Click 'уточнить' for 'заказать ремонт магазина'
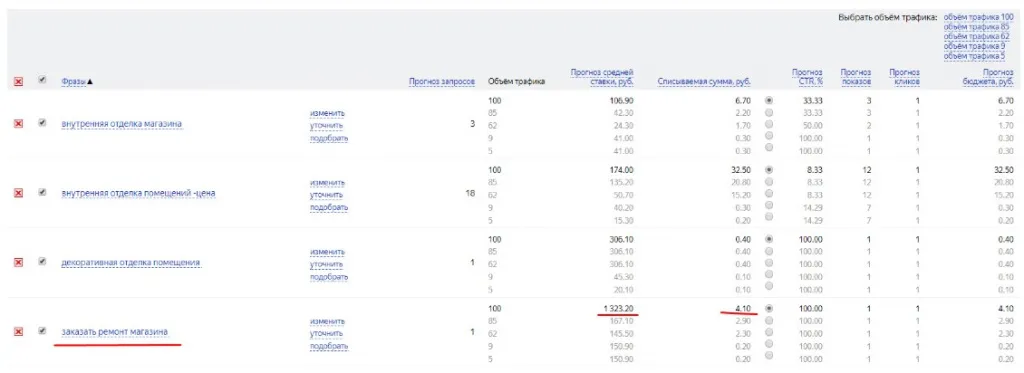 click(327, 334)
